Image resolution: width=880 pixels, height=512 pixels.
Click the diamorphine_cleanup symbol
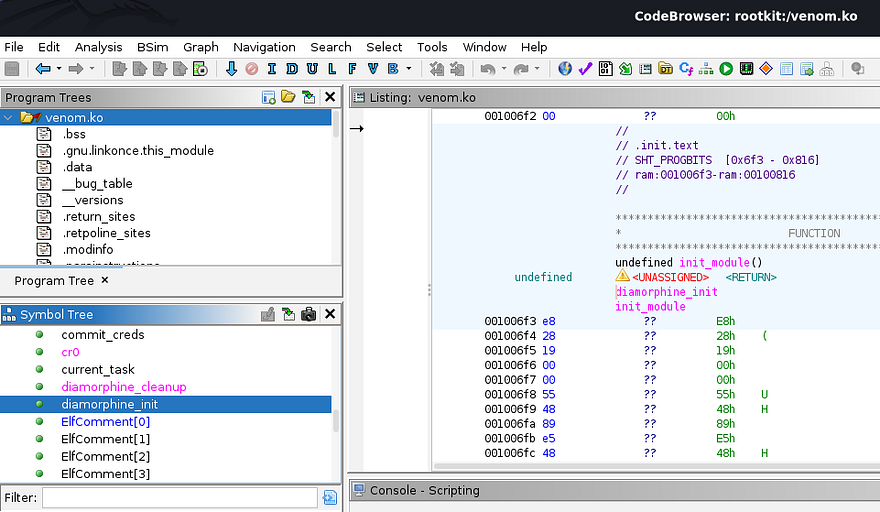[123, 387]
